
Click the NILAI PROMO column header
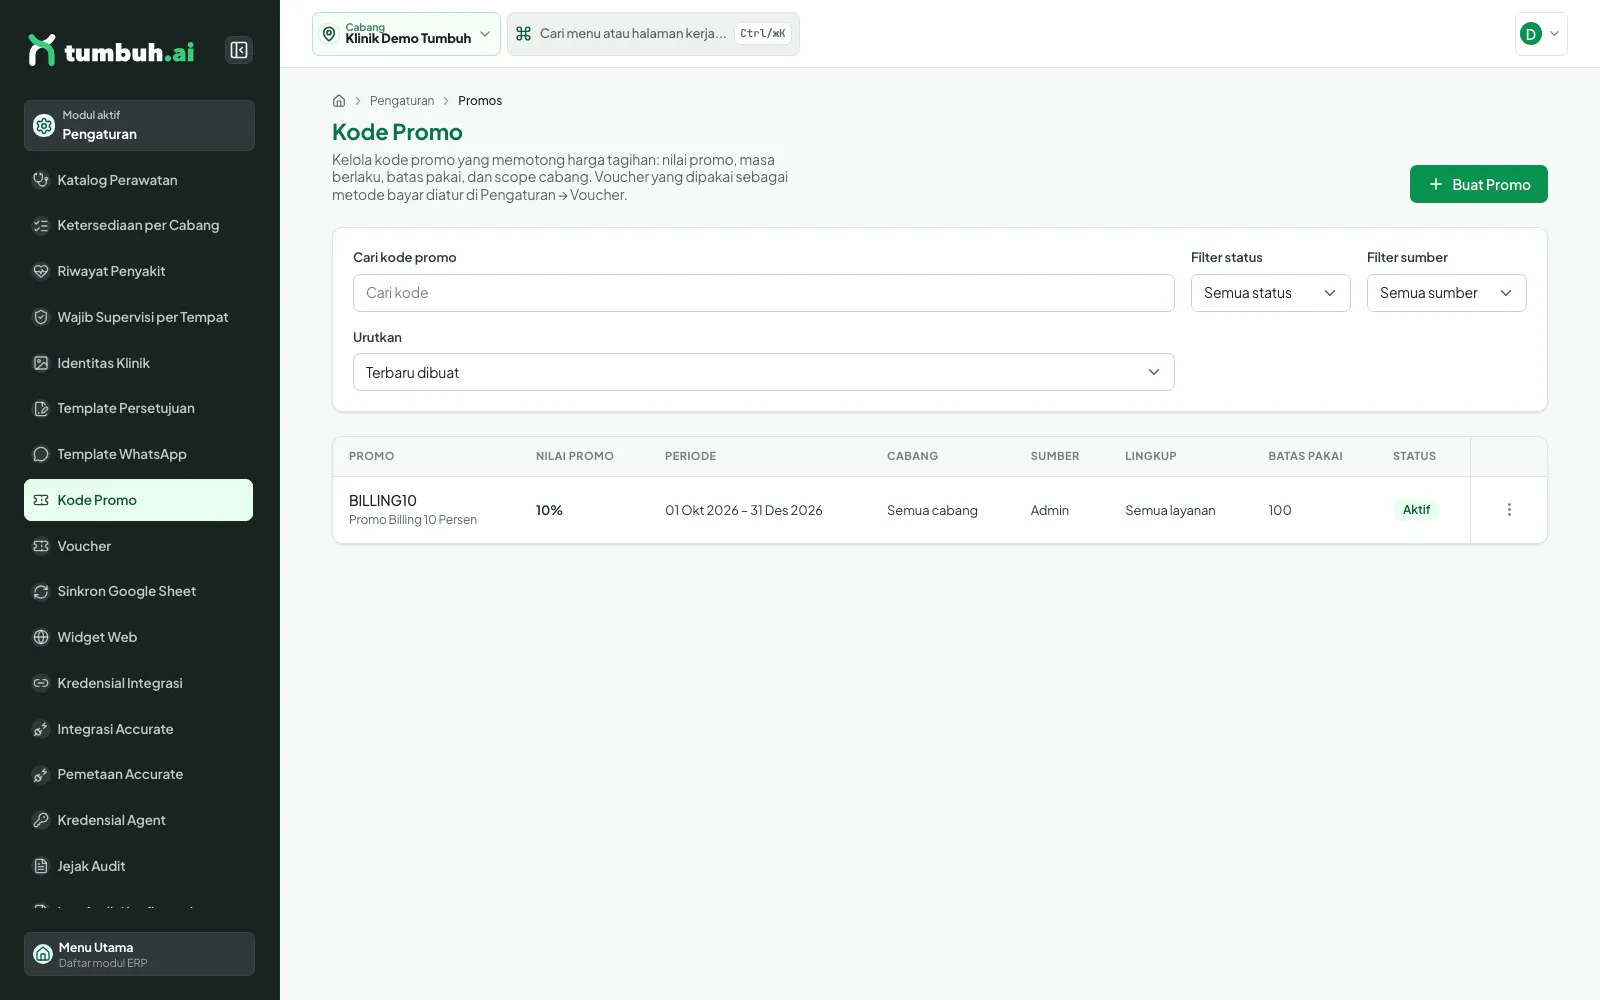pyautogui.click(x=575, y=456)
